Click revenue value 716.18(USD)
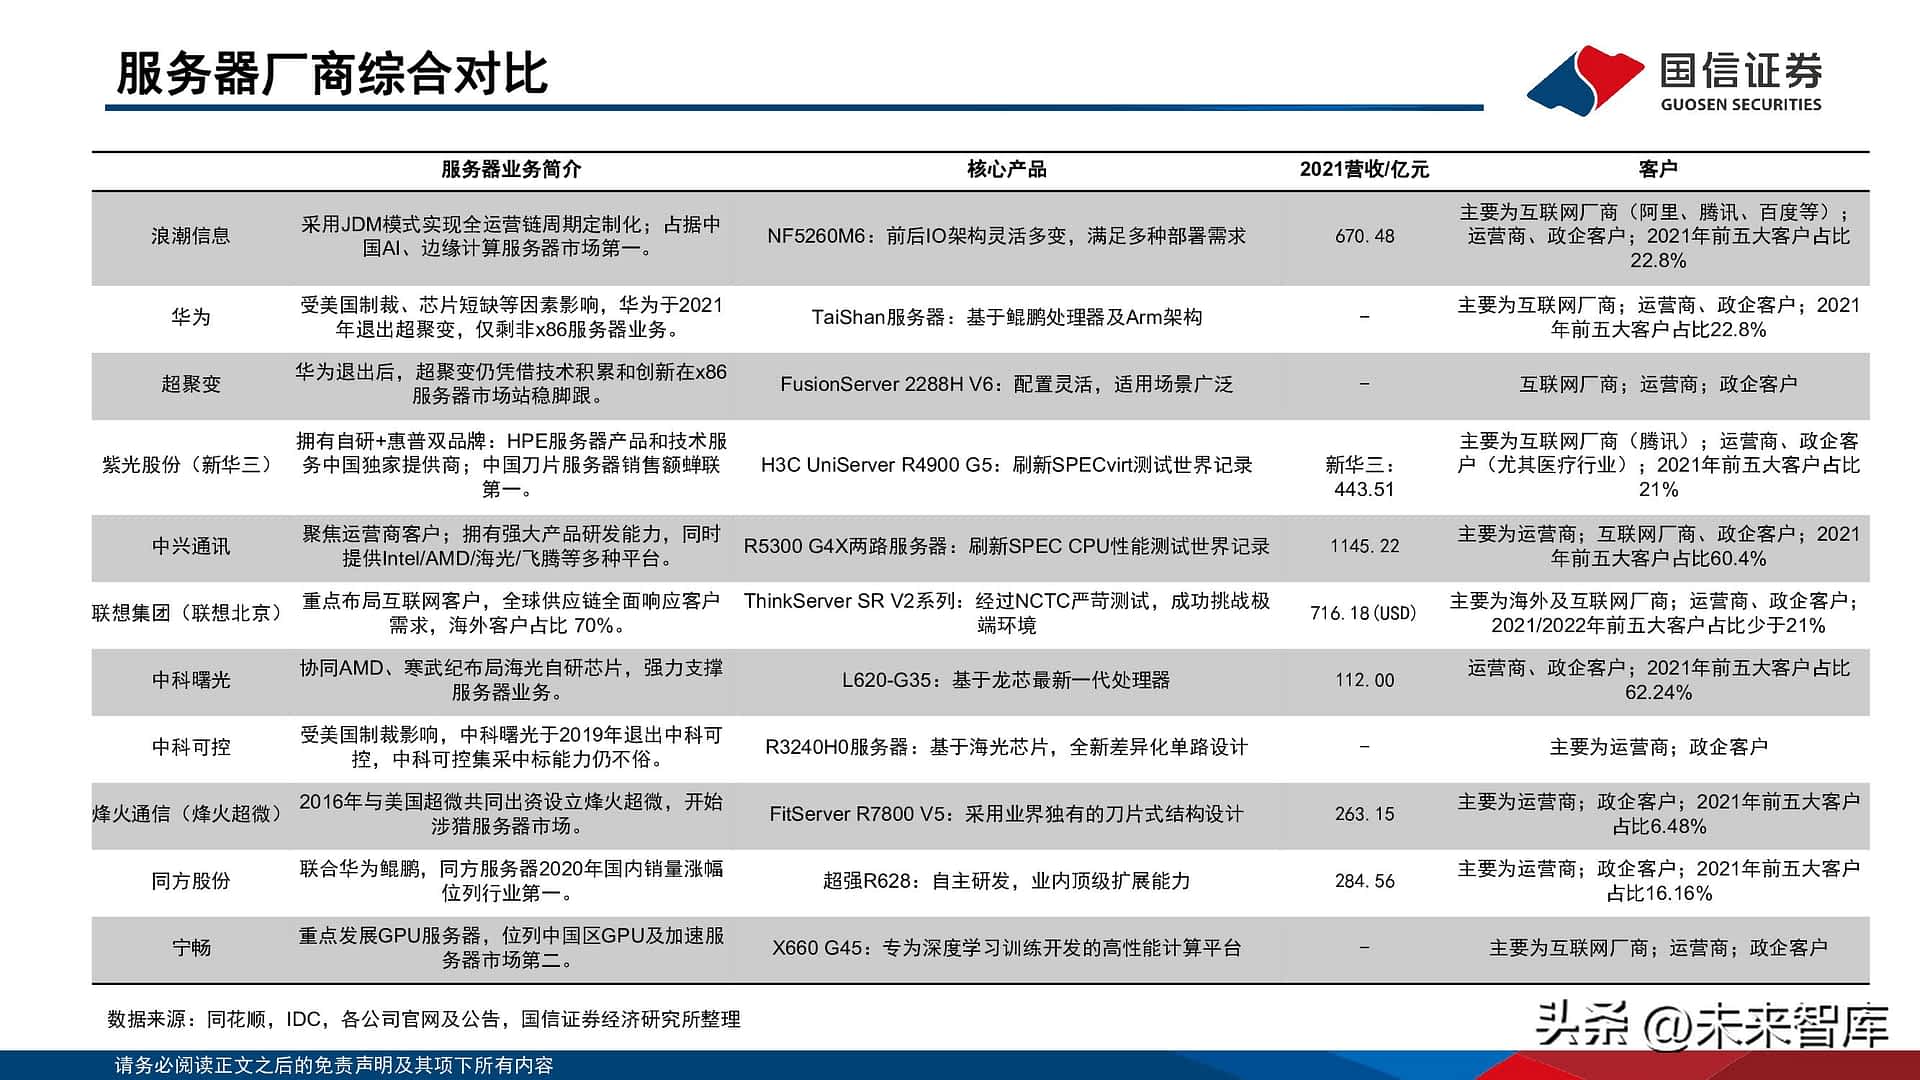The image size is (1920, 1080). point(1364,613)
